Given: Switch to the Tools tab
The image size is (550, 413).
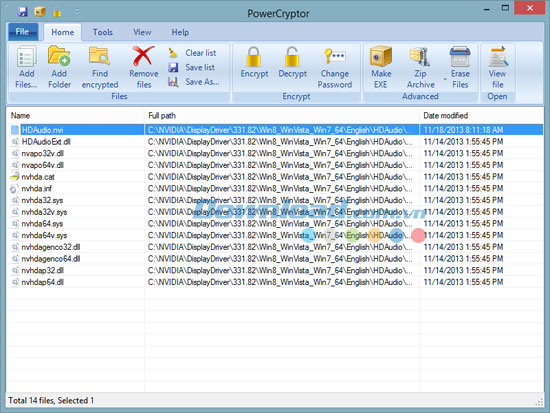Looking at the screenshot, I should pos(102,32).
